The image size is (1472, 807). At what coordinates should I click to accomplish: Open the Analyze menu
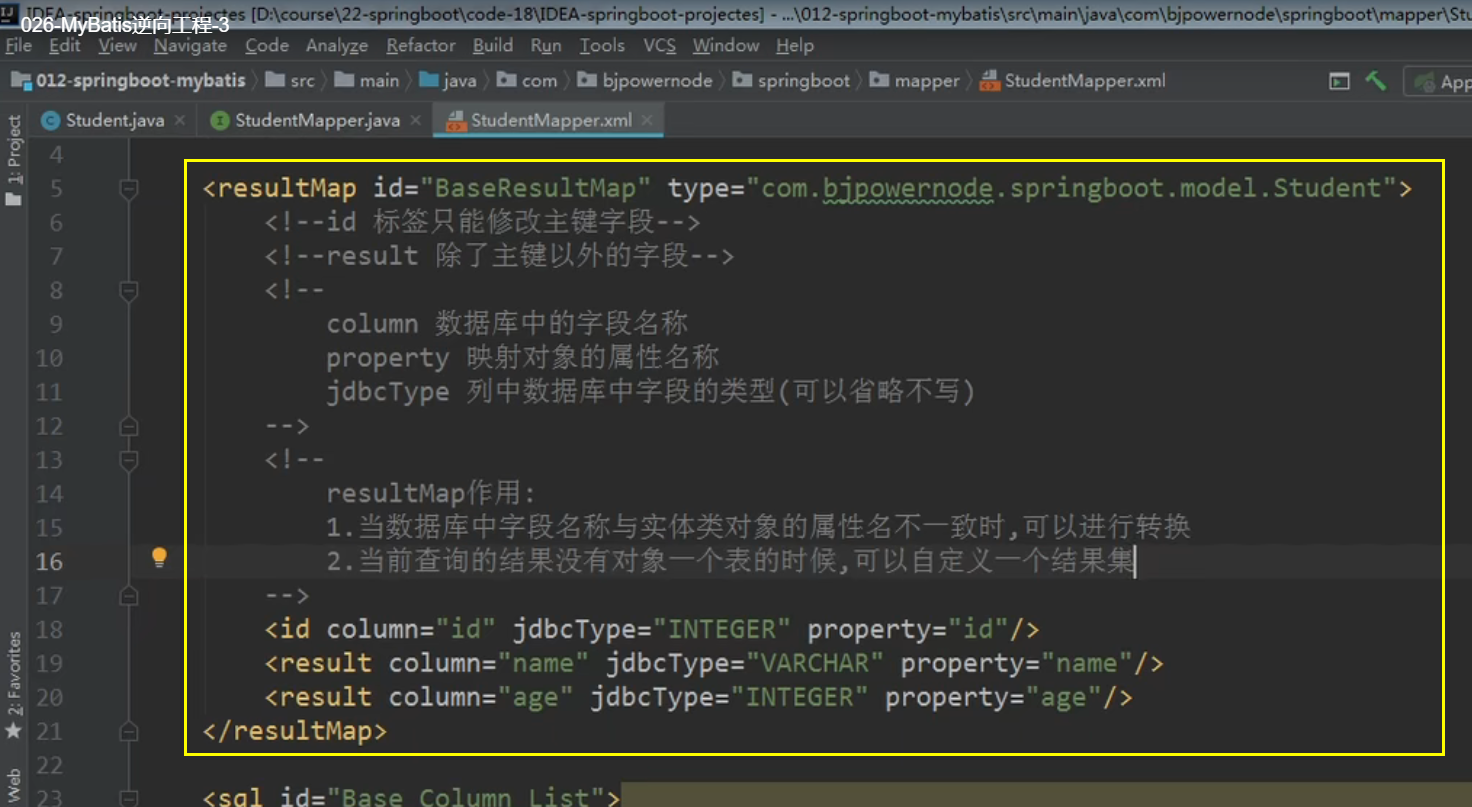337,46
